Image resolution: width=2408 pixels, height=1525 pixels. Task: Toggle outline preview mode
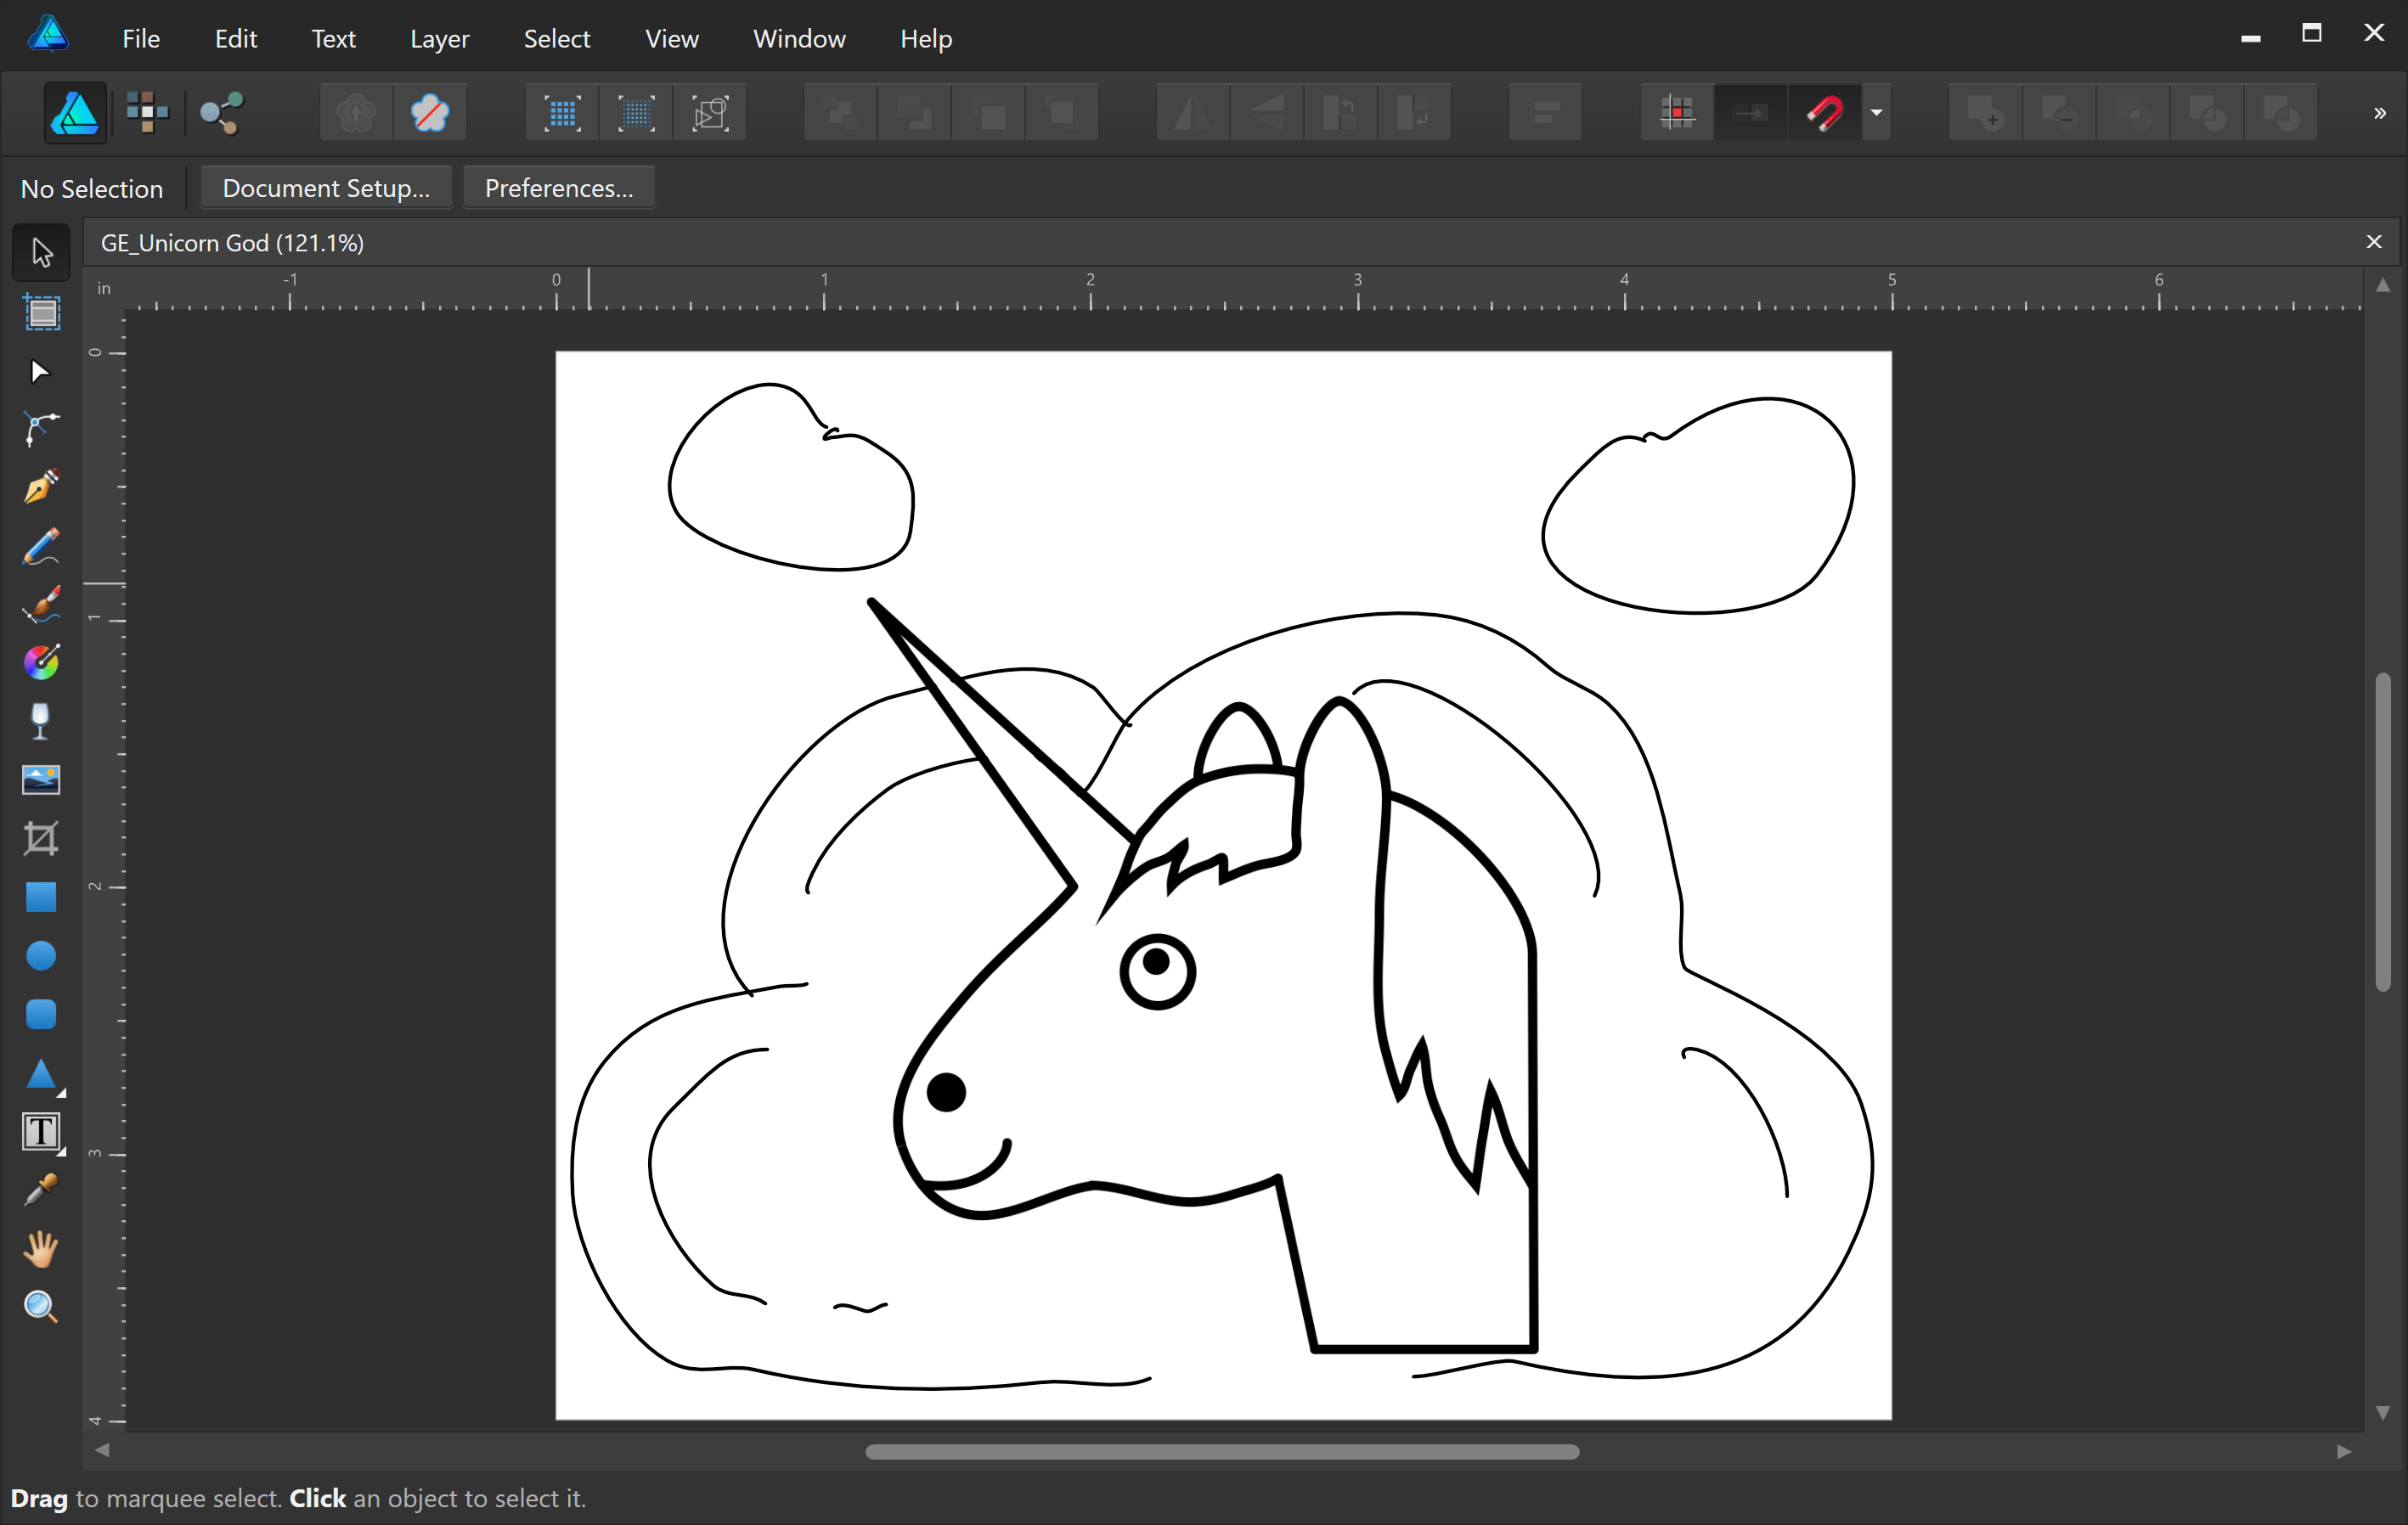[710, 112]
